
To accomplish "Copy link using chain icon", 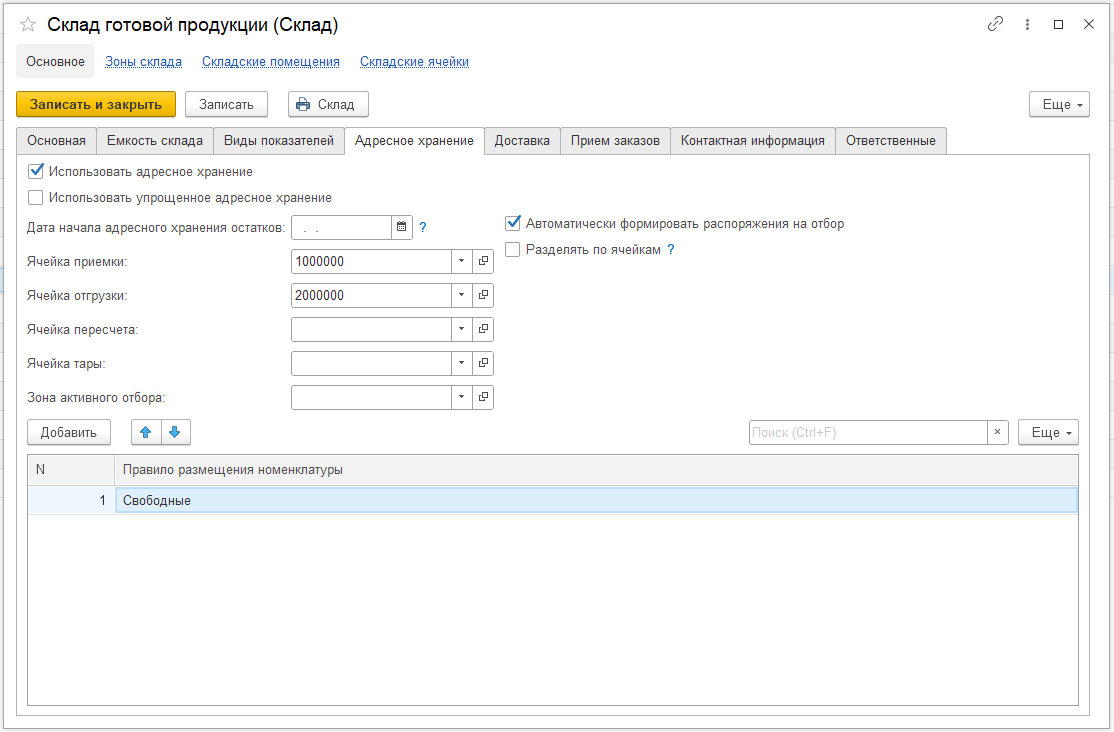I will 995,25.
